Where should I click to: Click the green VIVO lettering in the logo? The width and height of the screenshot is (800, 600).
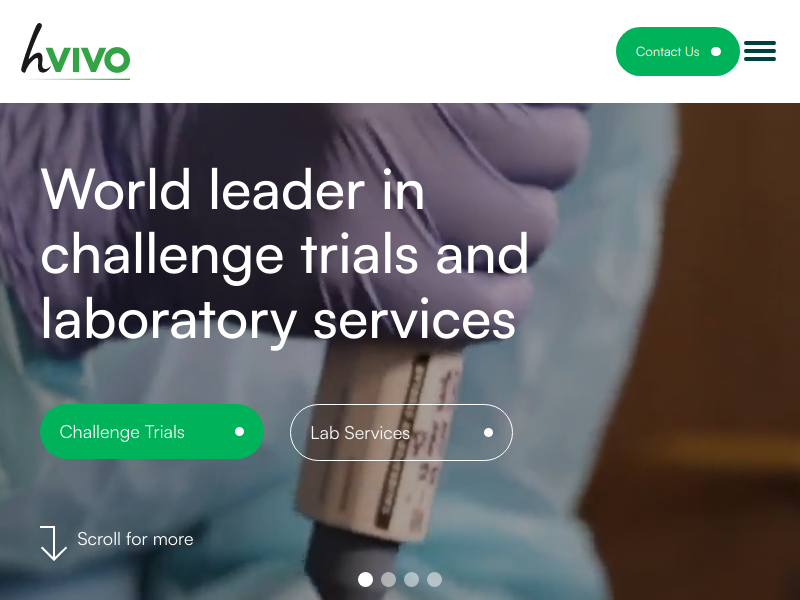point(90,60)
